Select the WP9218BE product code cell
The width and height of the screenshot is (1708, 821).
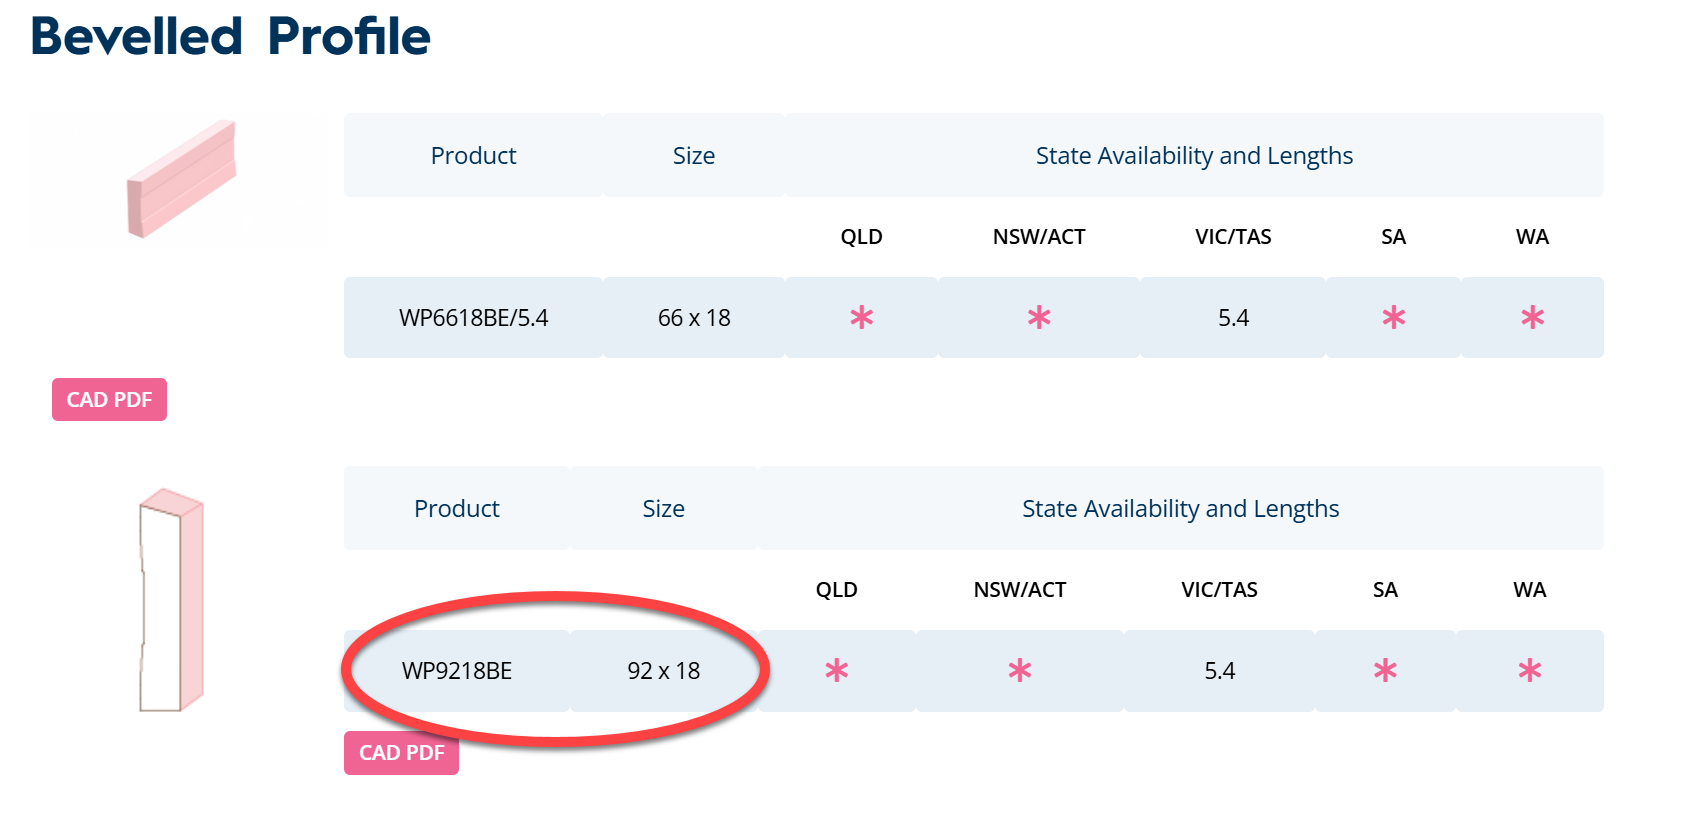click(x=457, y=671)
